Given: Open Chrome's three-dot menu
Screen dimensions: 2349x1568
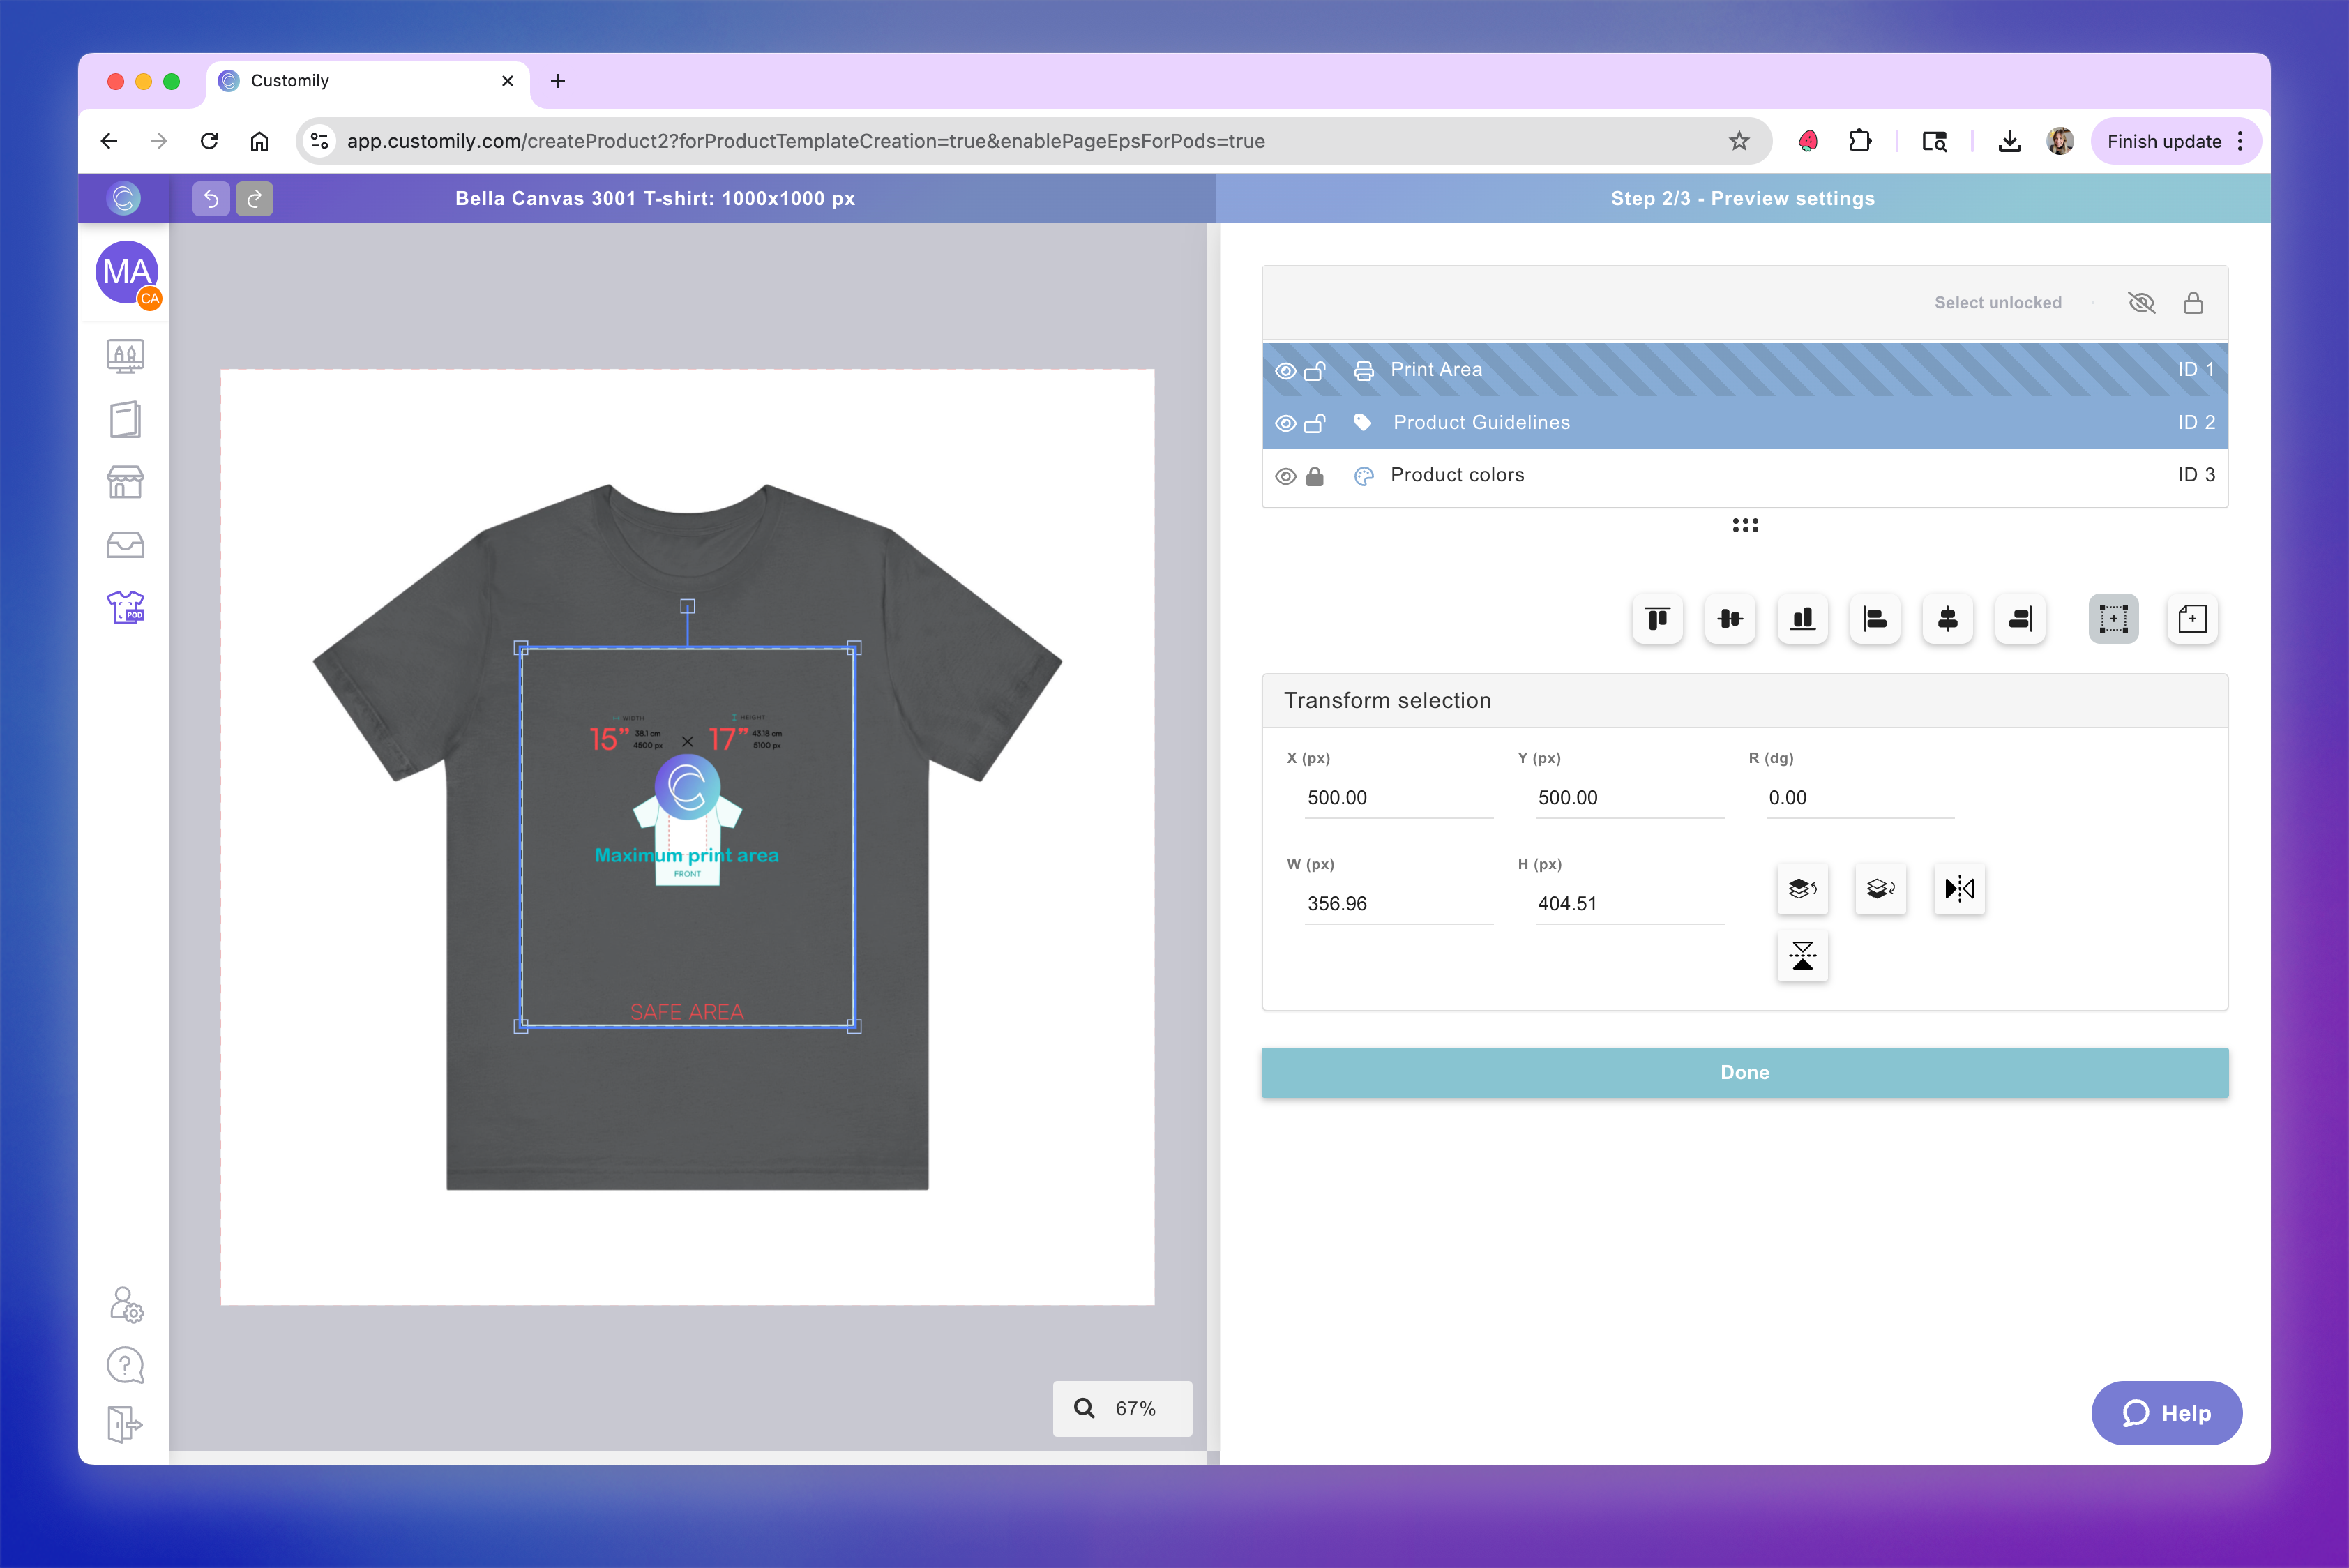Looking at the screenshot, I should coord(2240,141).
